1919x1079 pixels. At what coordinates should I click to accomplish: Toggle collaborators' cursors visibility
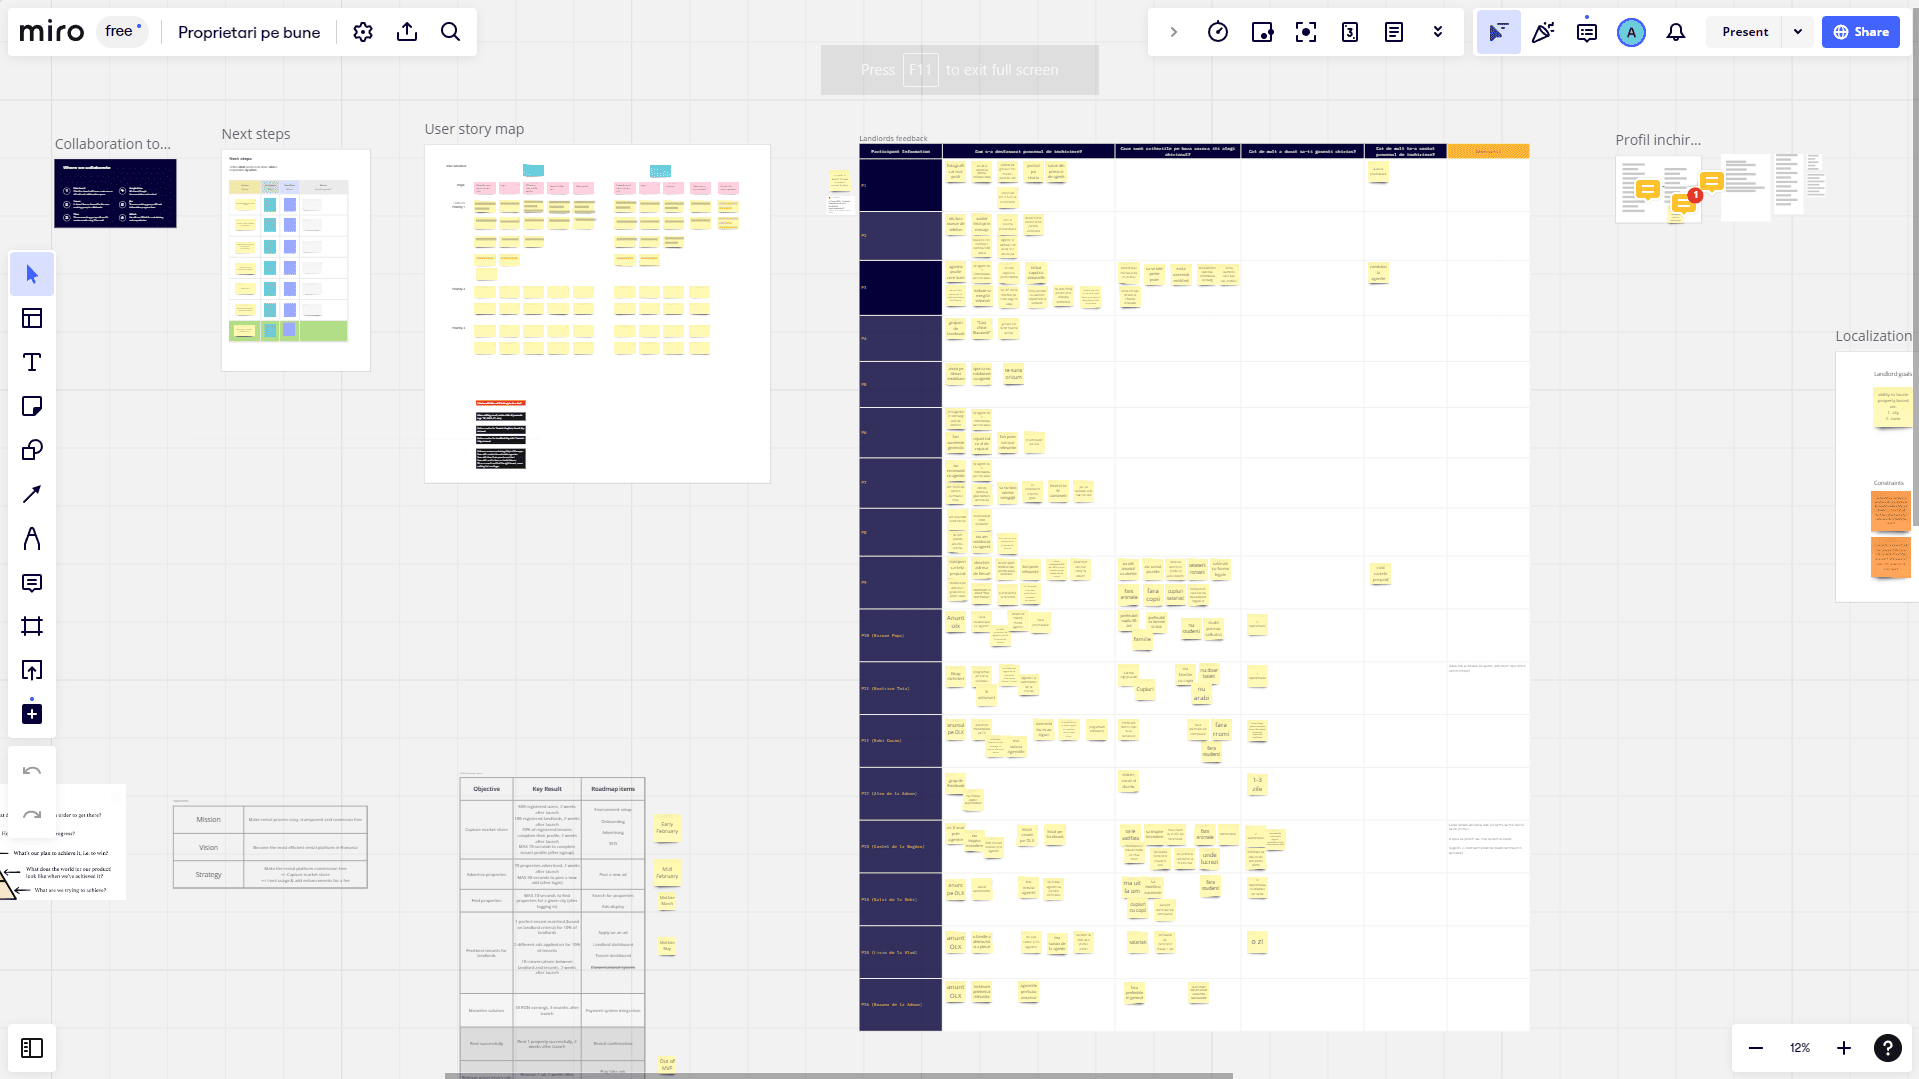click(x=1498, y=32)
